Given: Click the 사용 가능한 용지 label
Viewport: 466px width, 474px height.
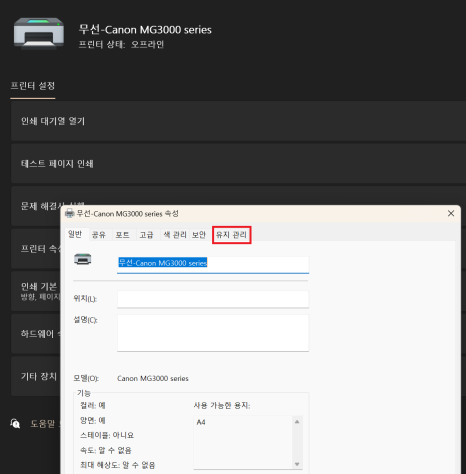Looking at the screenshot, I should coord(222,405).
